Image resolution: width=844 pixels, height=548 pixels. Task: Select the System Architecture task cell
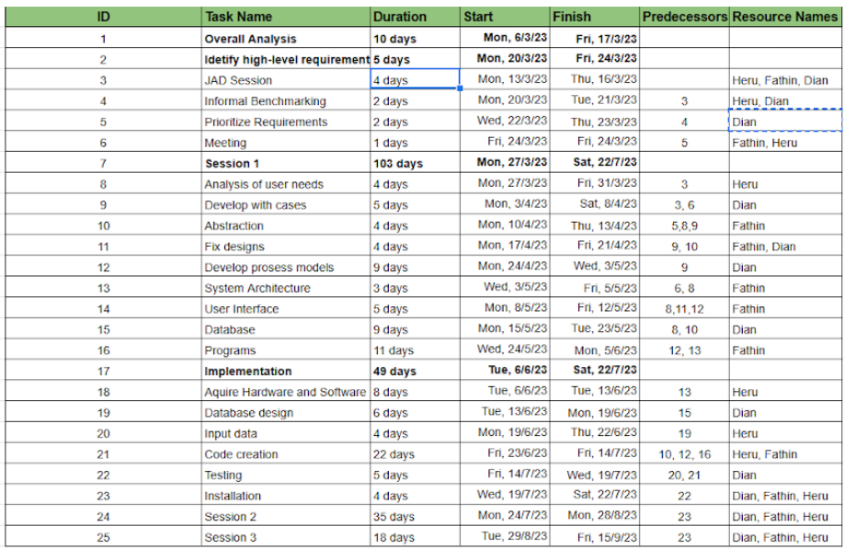[x=286, y=288]
